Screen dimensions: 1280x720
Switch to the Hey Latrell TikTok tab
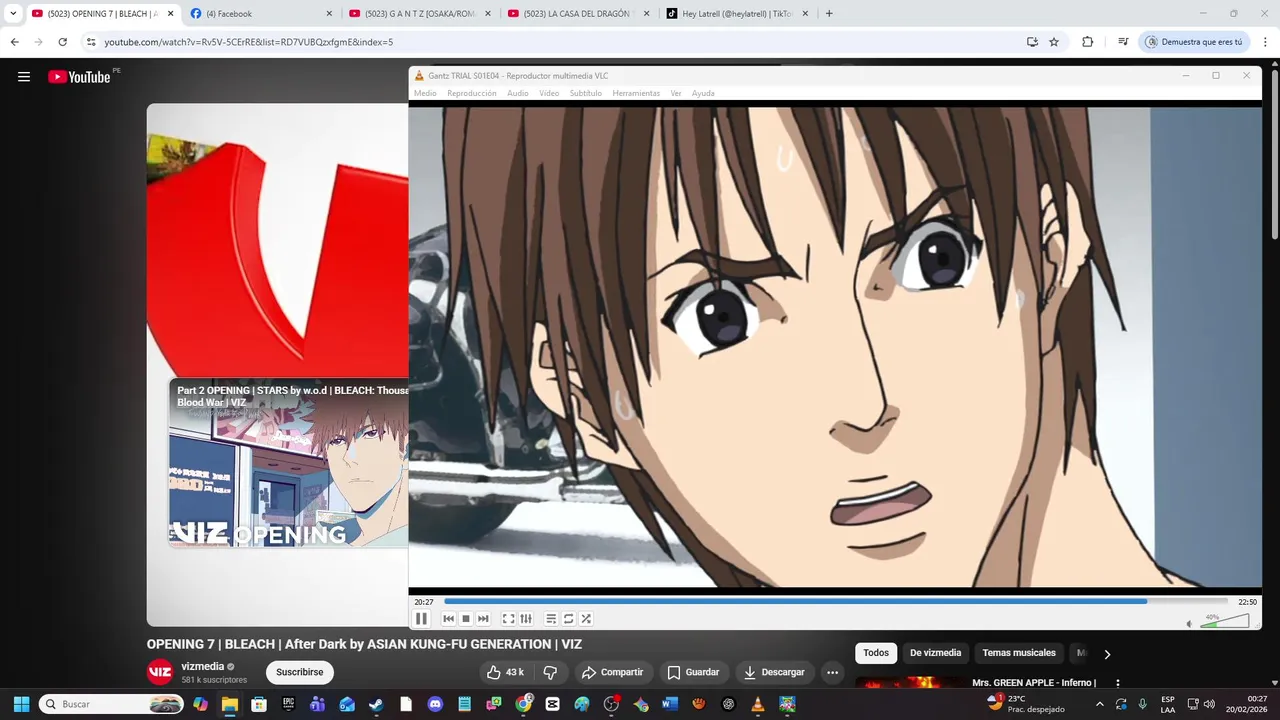click(735, 14)
